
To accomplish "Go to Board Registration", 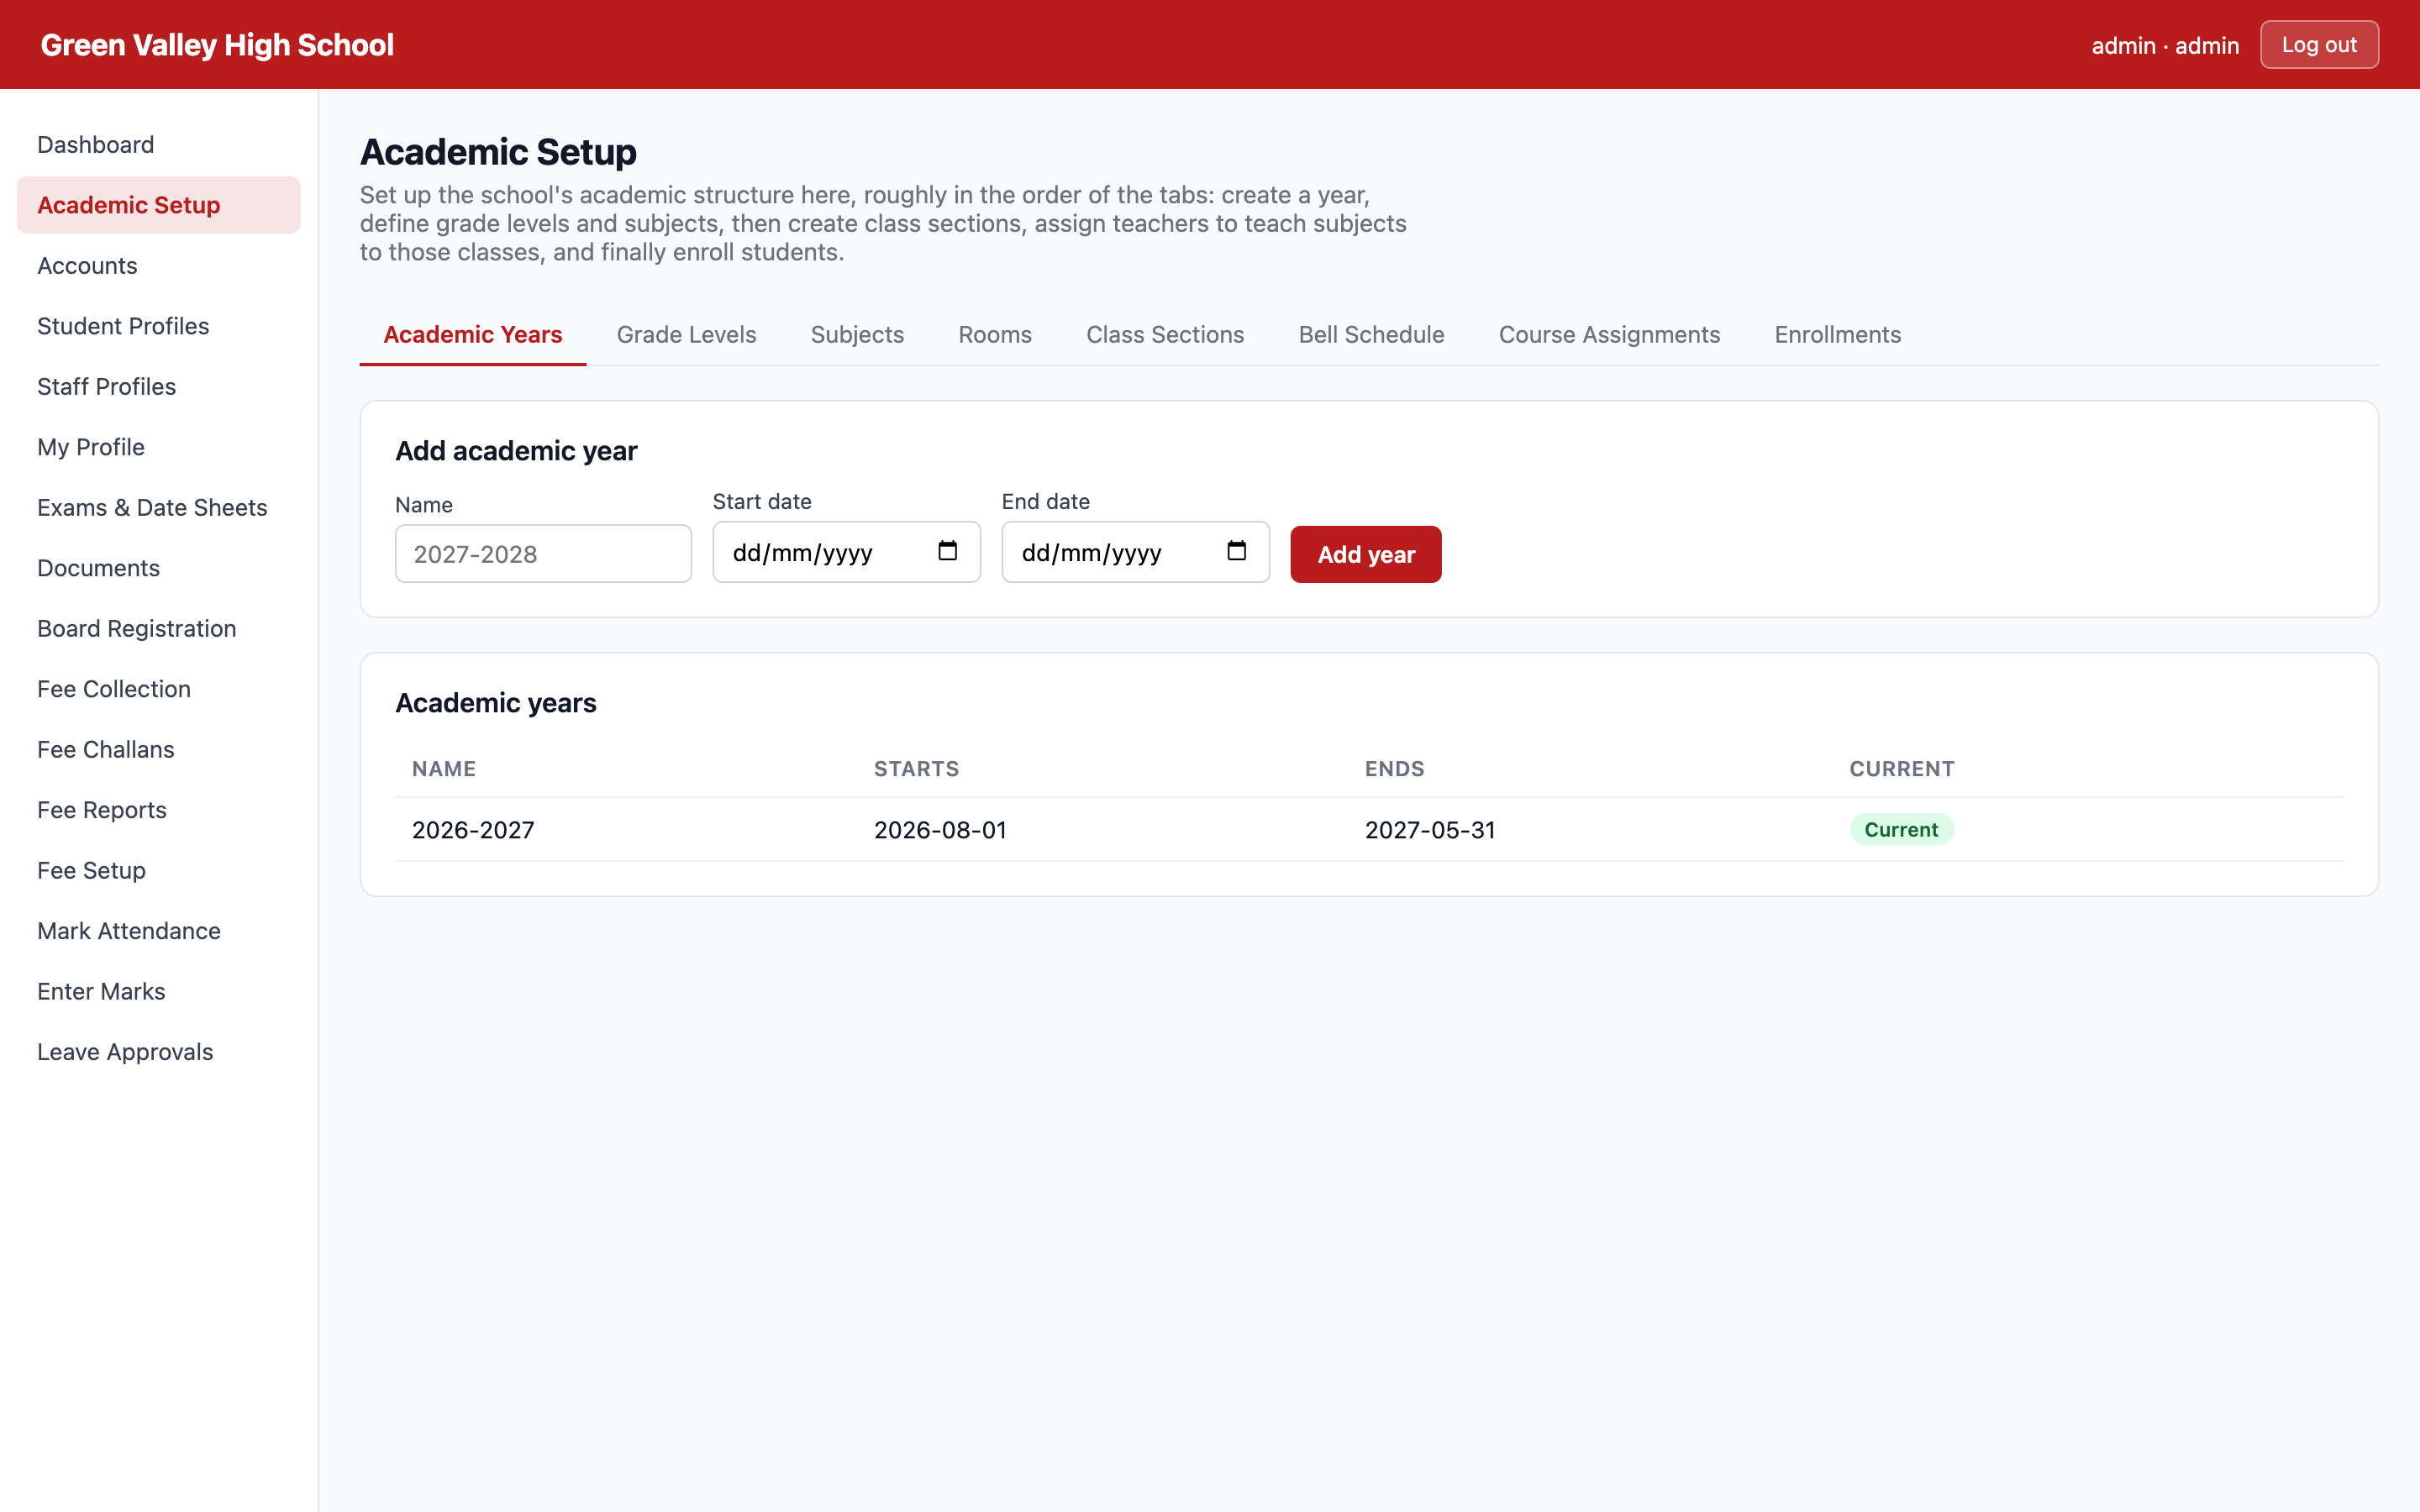I will coord(159,629).
